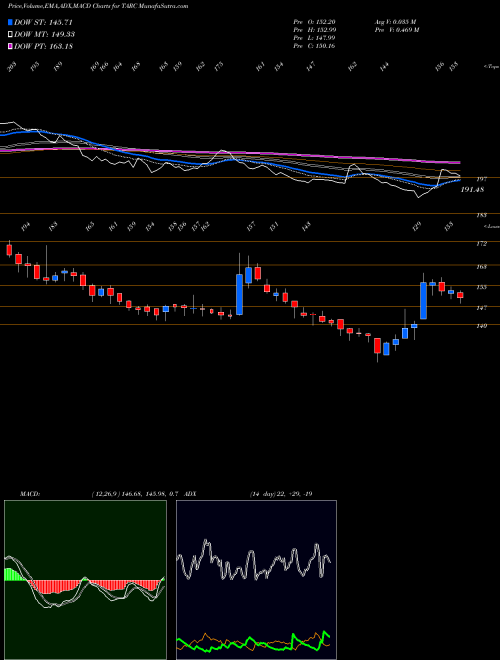This screenshot has height=660, width=500.
Task: Click the (12,26,9) MACD parameter values
Action: click(135, 494)
